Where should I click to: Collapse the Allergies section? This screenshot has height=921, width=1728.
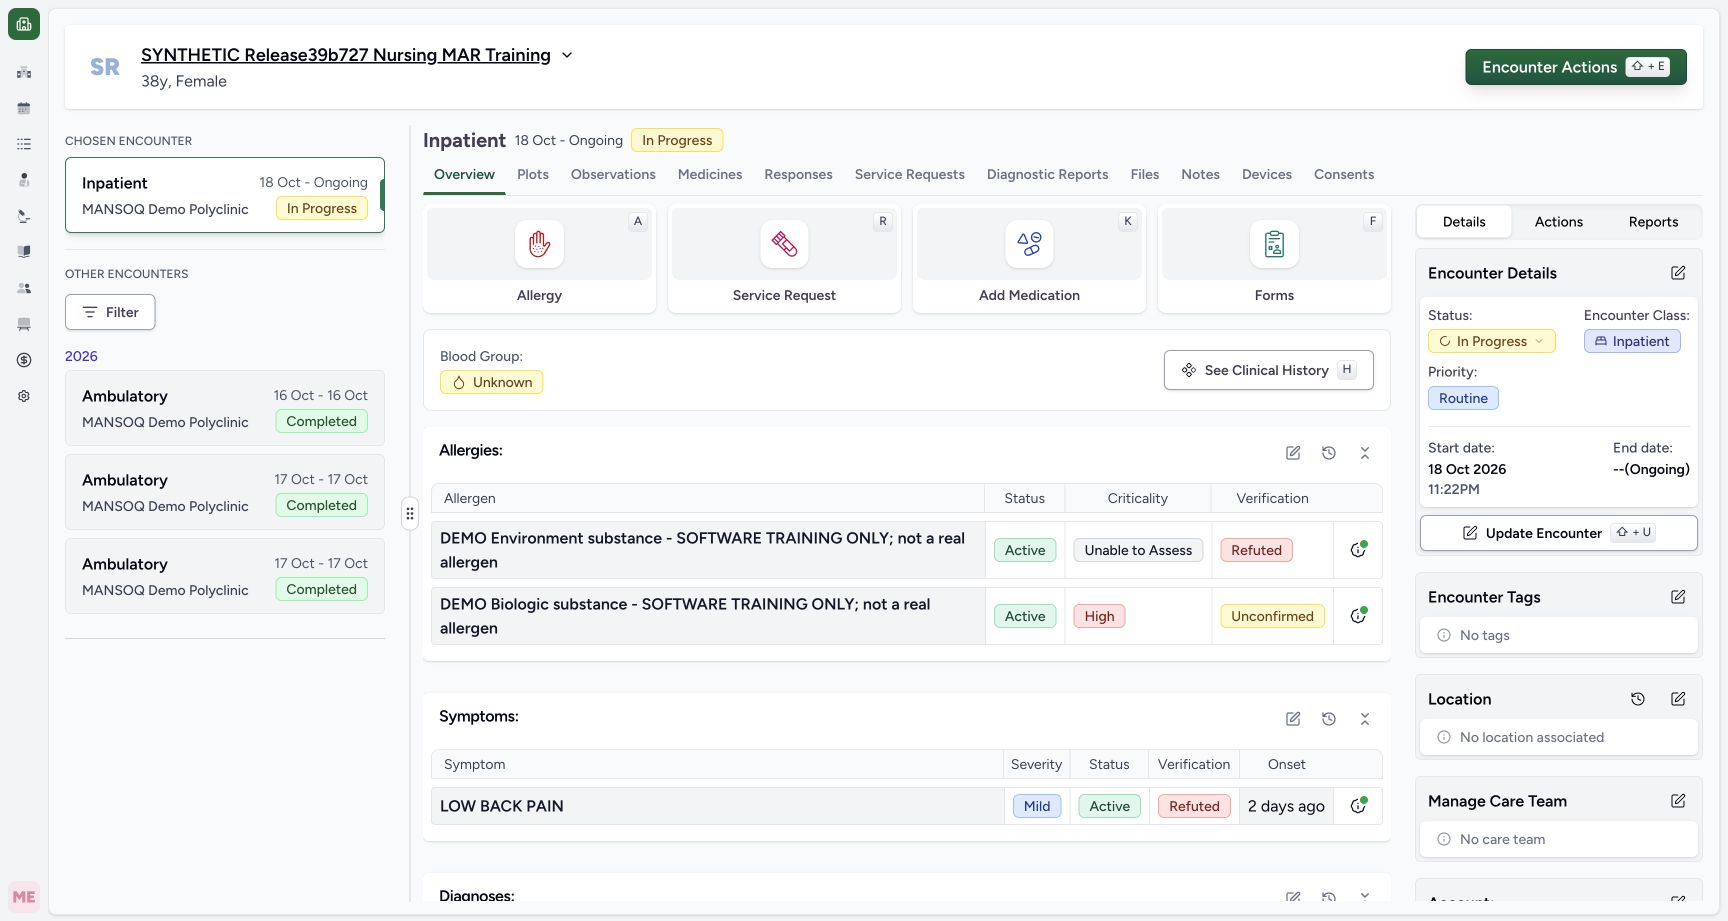(x=1365, y=453)
